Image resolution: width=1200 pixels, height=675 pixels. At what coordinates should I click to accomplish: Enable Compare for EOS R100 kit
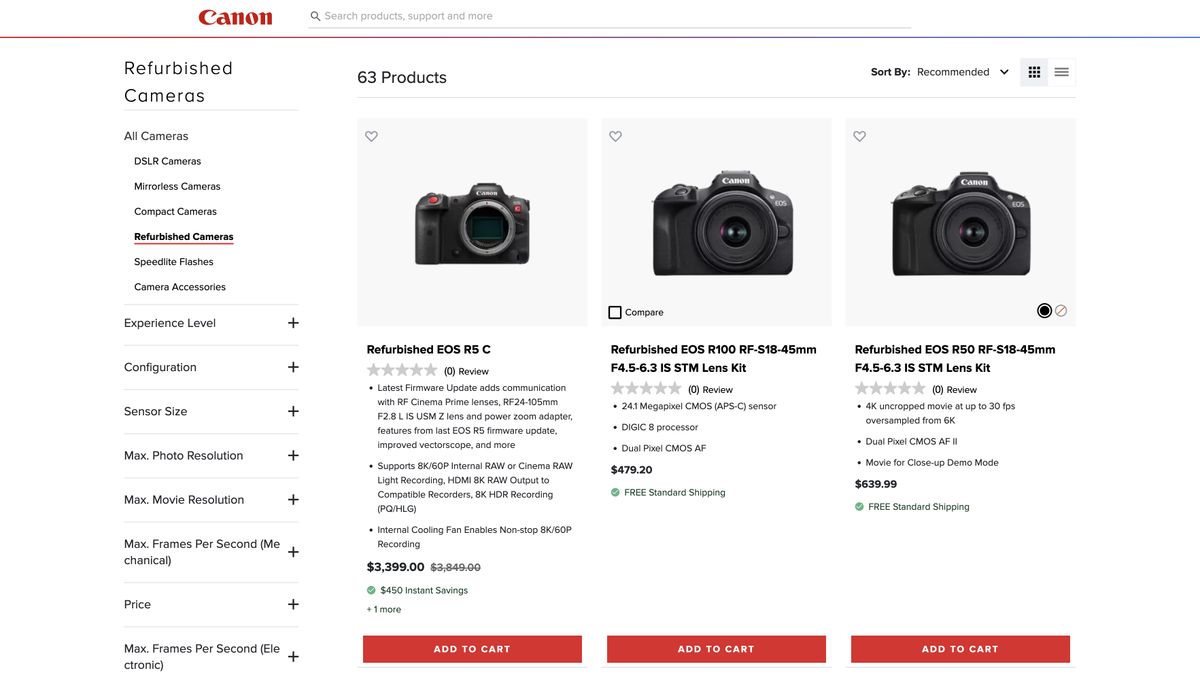pos(613,311)
